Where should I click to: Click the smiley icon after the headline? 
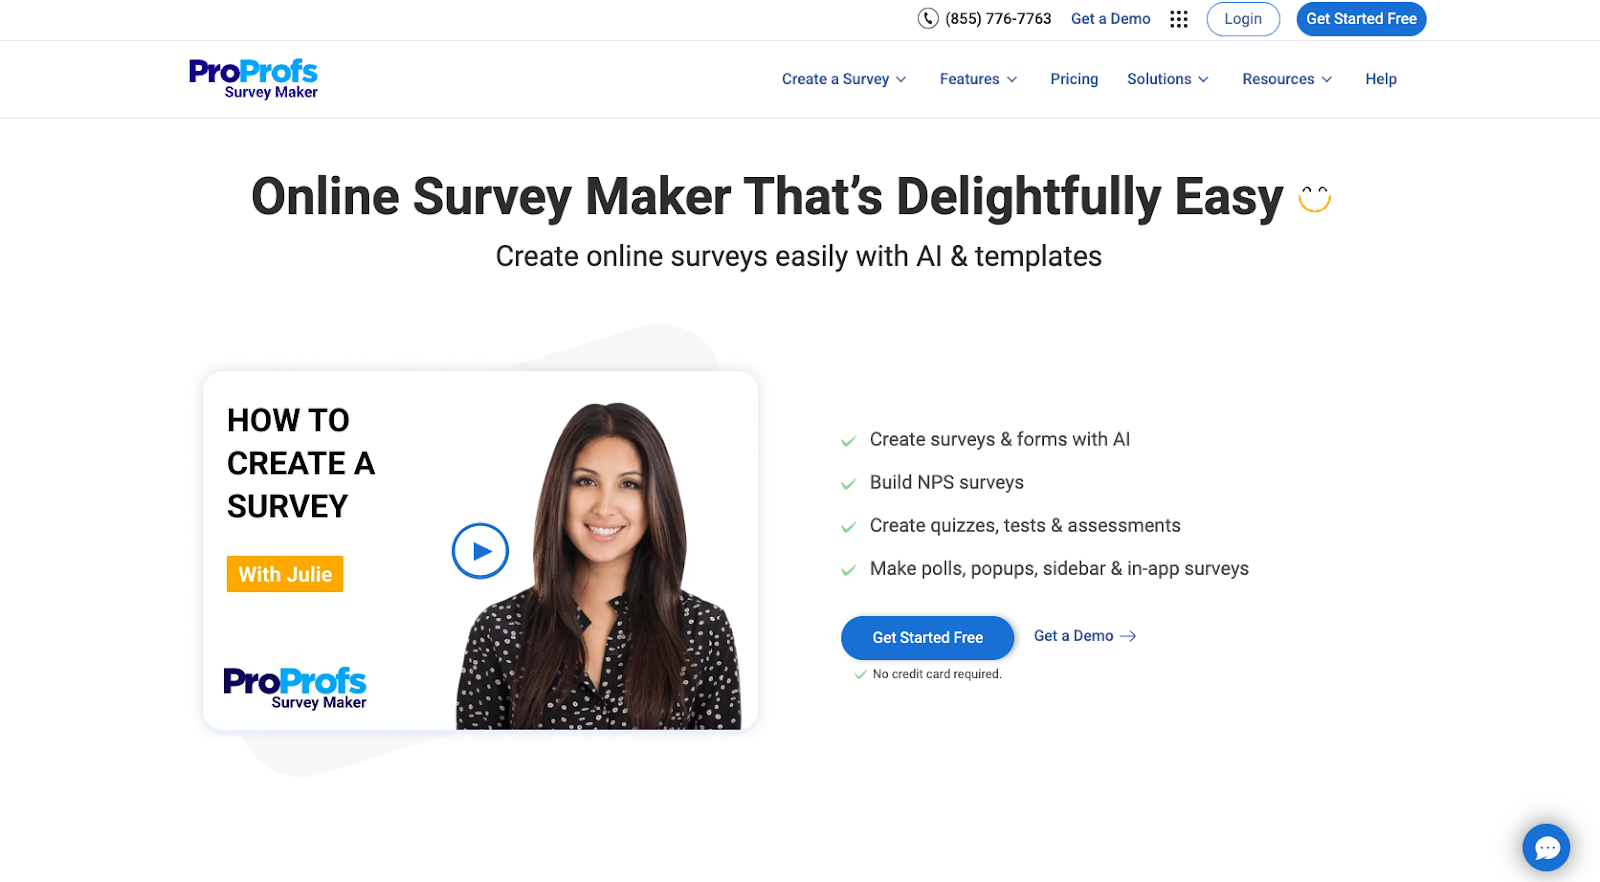pyautogui.click(x=1315, y=198)
